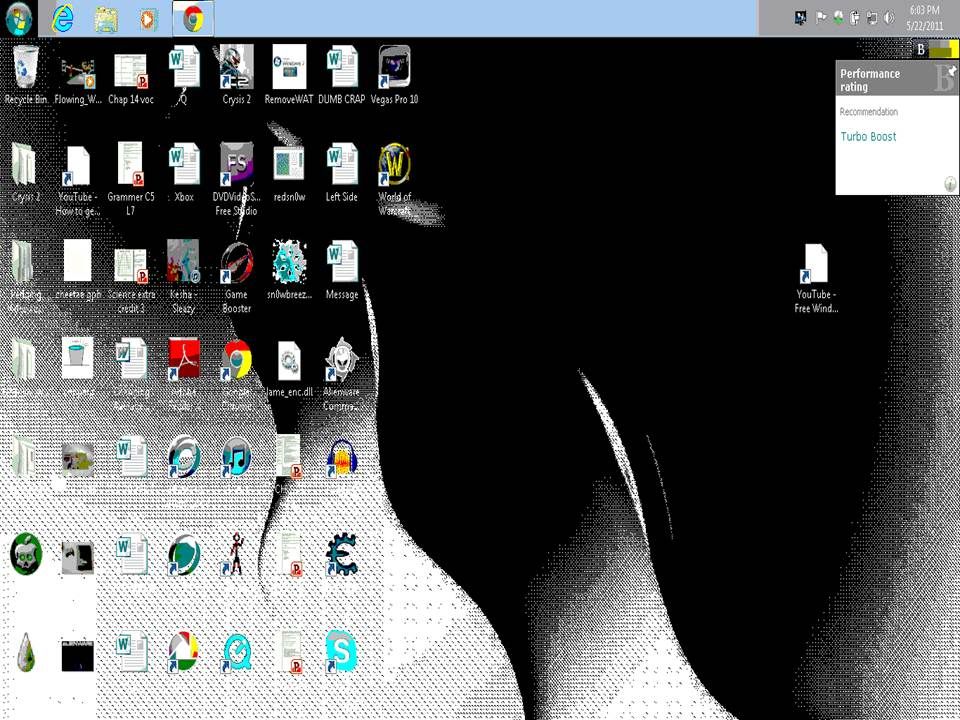Select the Game Booster shortcut icon
This screenshot has width=960, height=720.
236,264
